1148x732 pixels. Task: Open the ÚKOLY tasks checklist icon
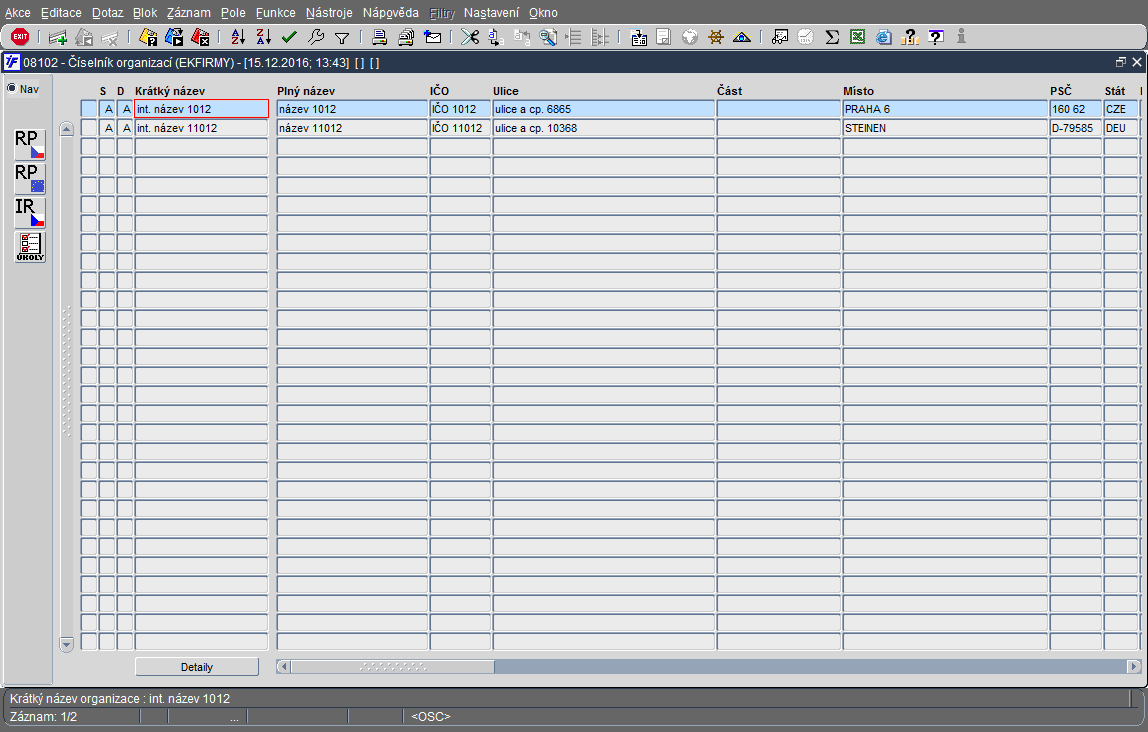click(x=30, y=247)
